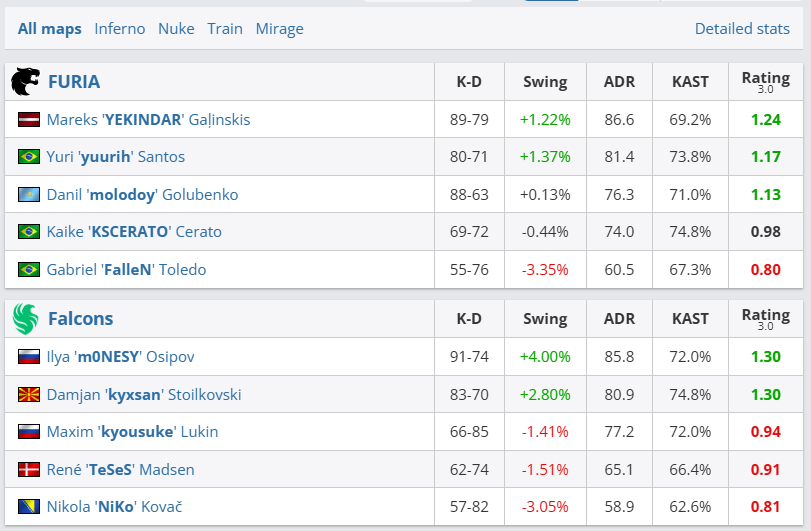Switch to the Inferno map tab
Viewport: 811px width, 531px height.
click(120, 29)
